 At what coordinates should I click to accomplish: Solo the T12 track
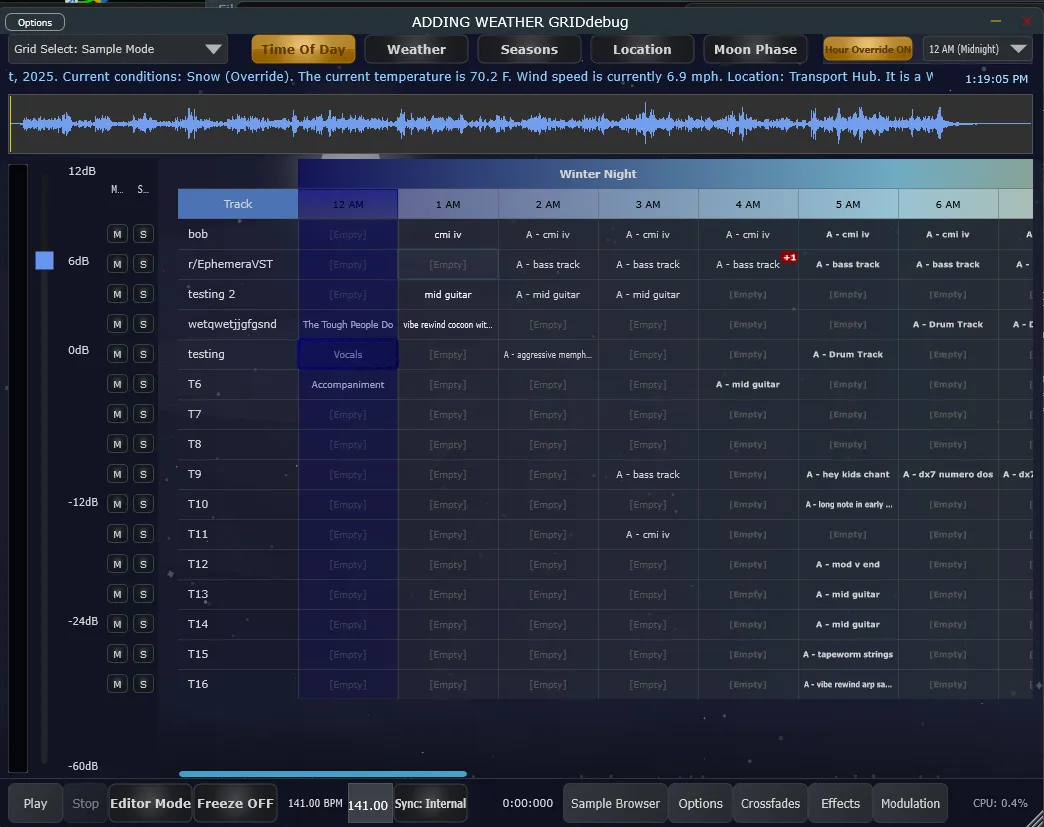143,564
